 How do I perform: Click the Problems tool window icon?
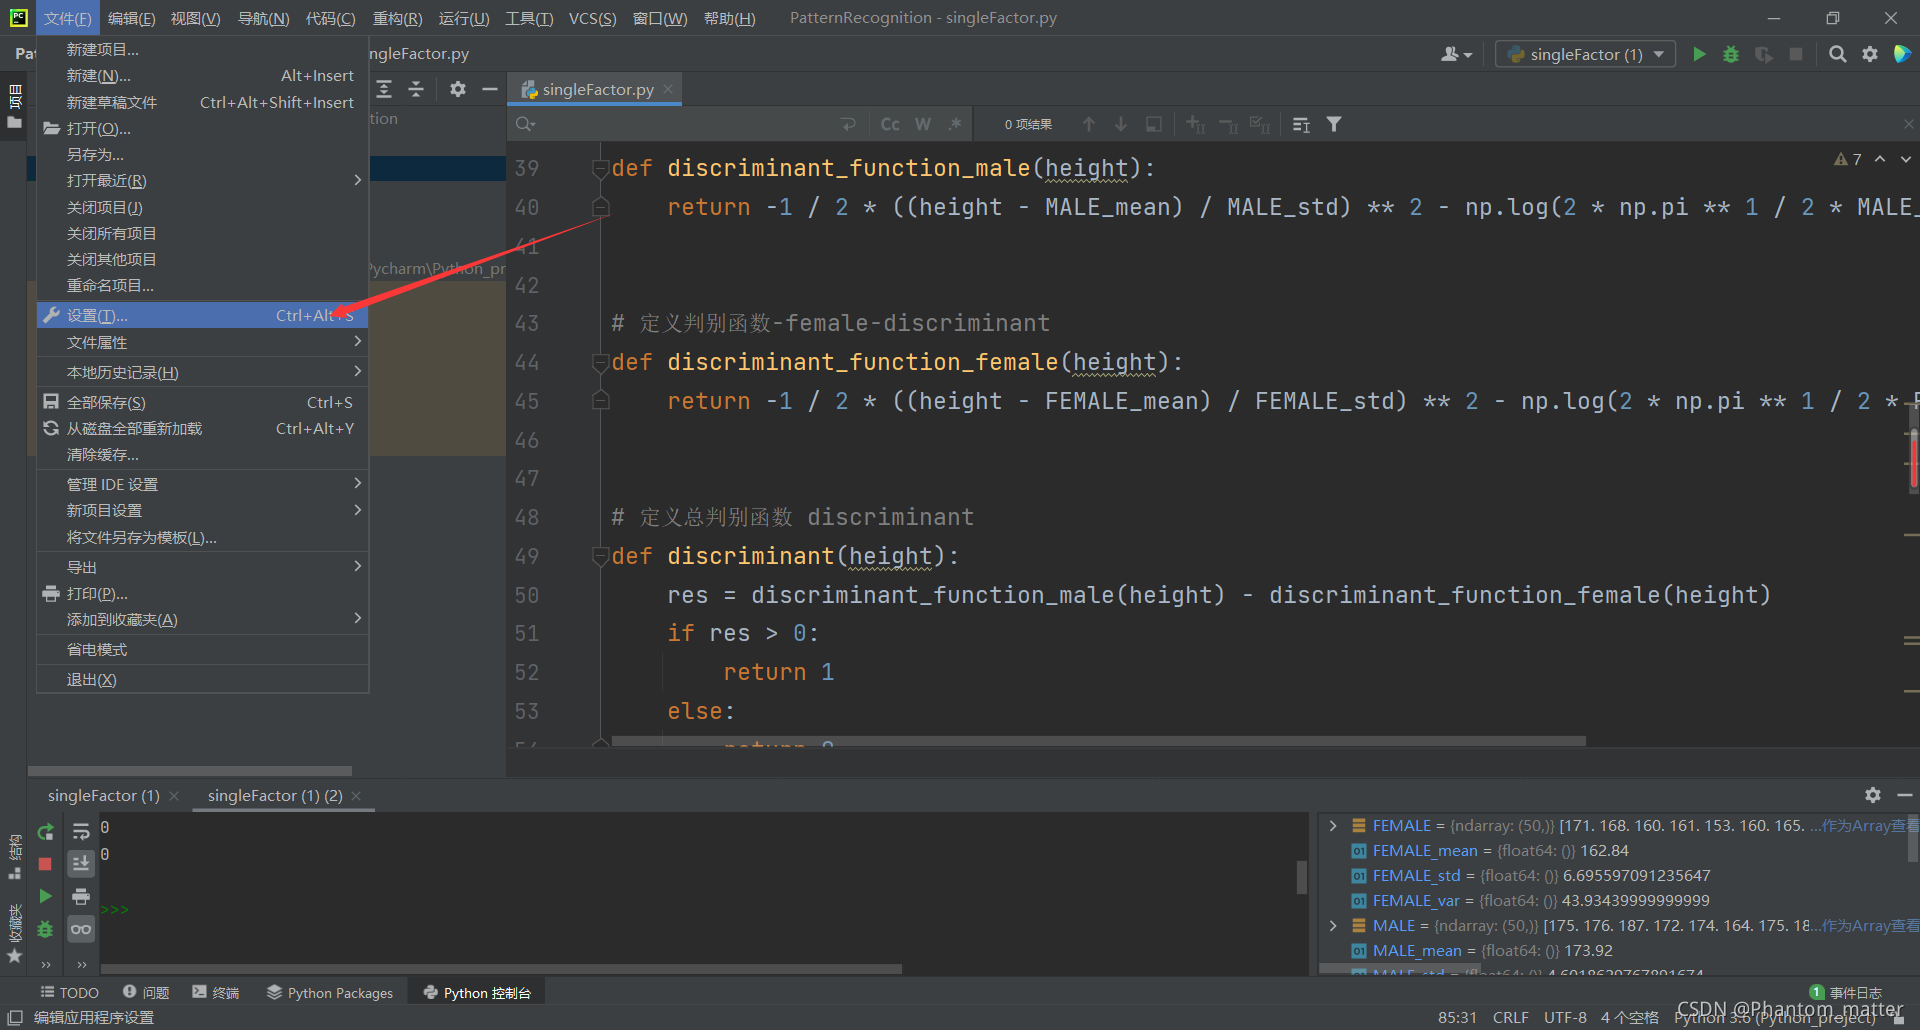(x=146, y=992)
